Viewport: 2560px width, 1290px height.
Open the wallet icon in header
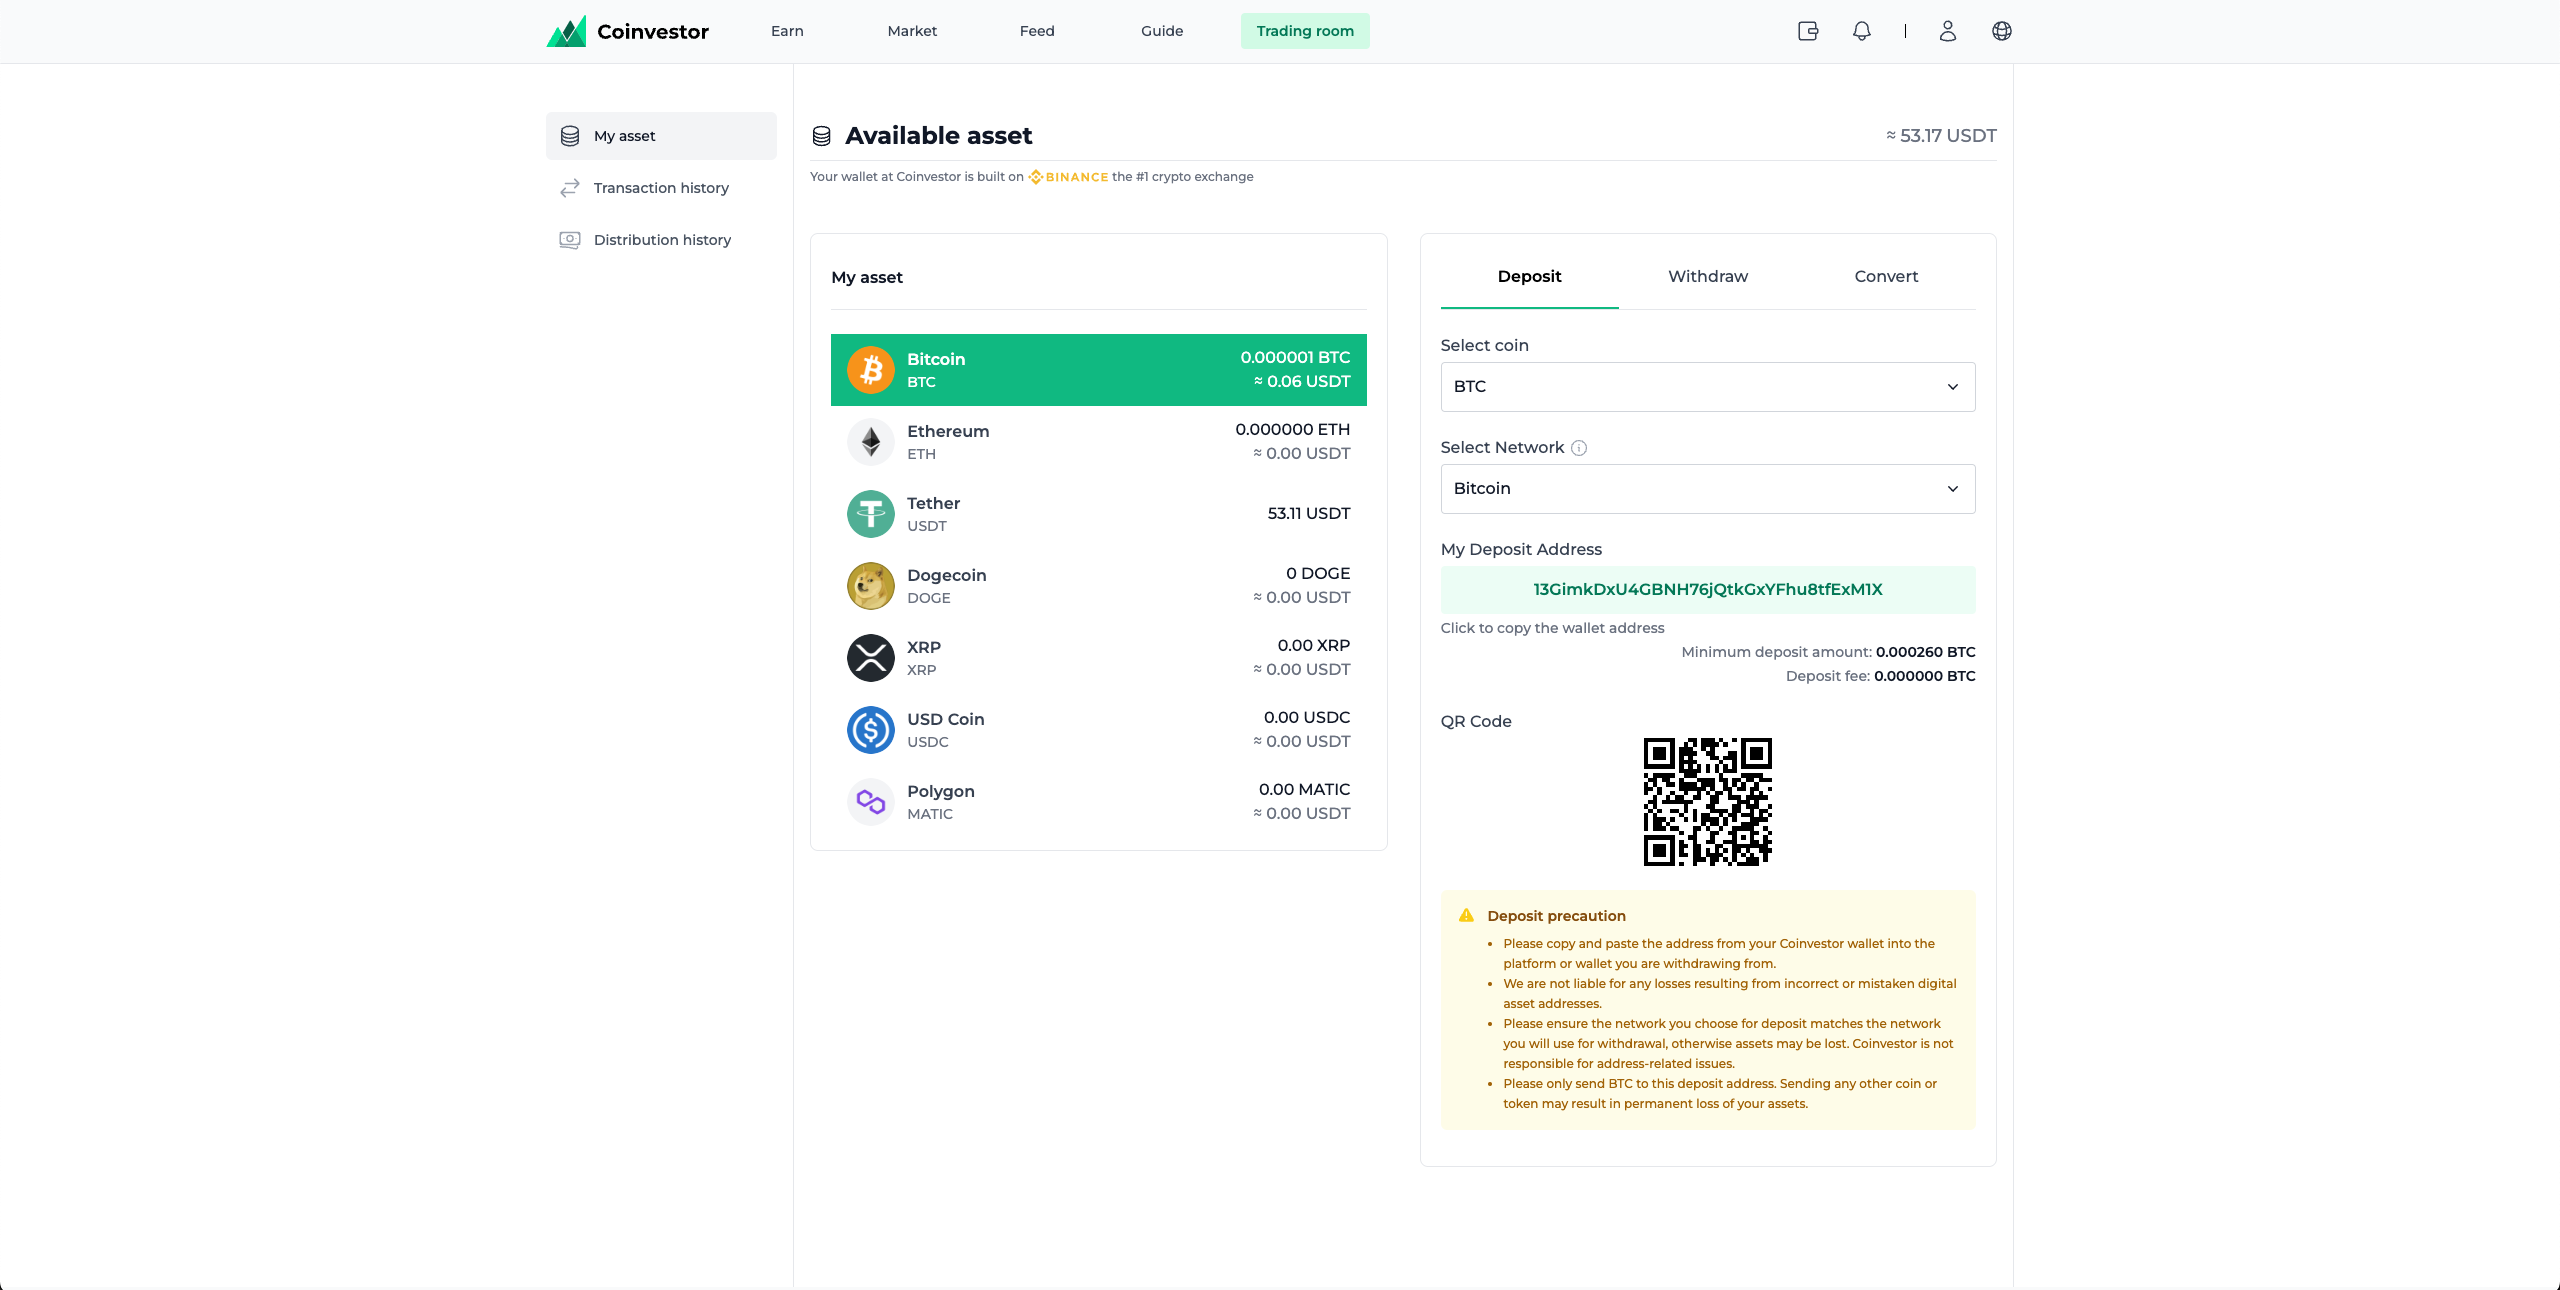1808,31
